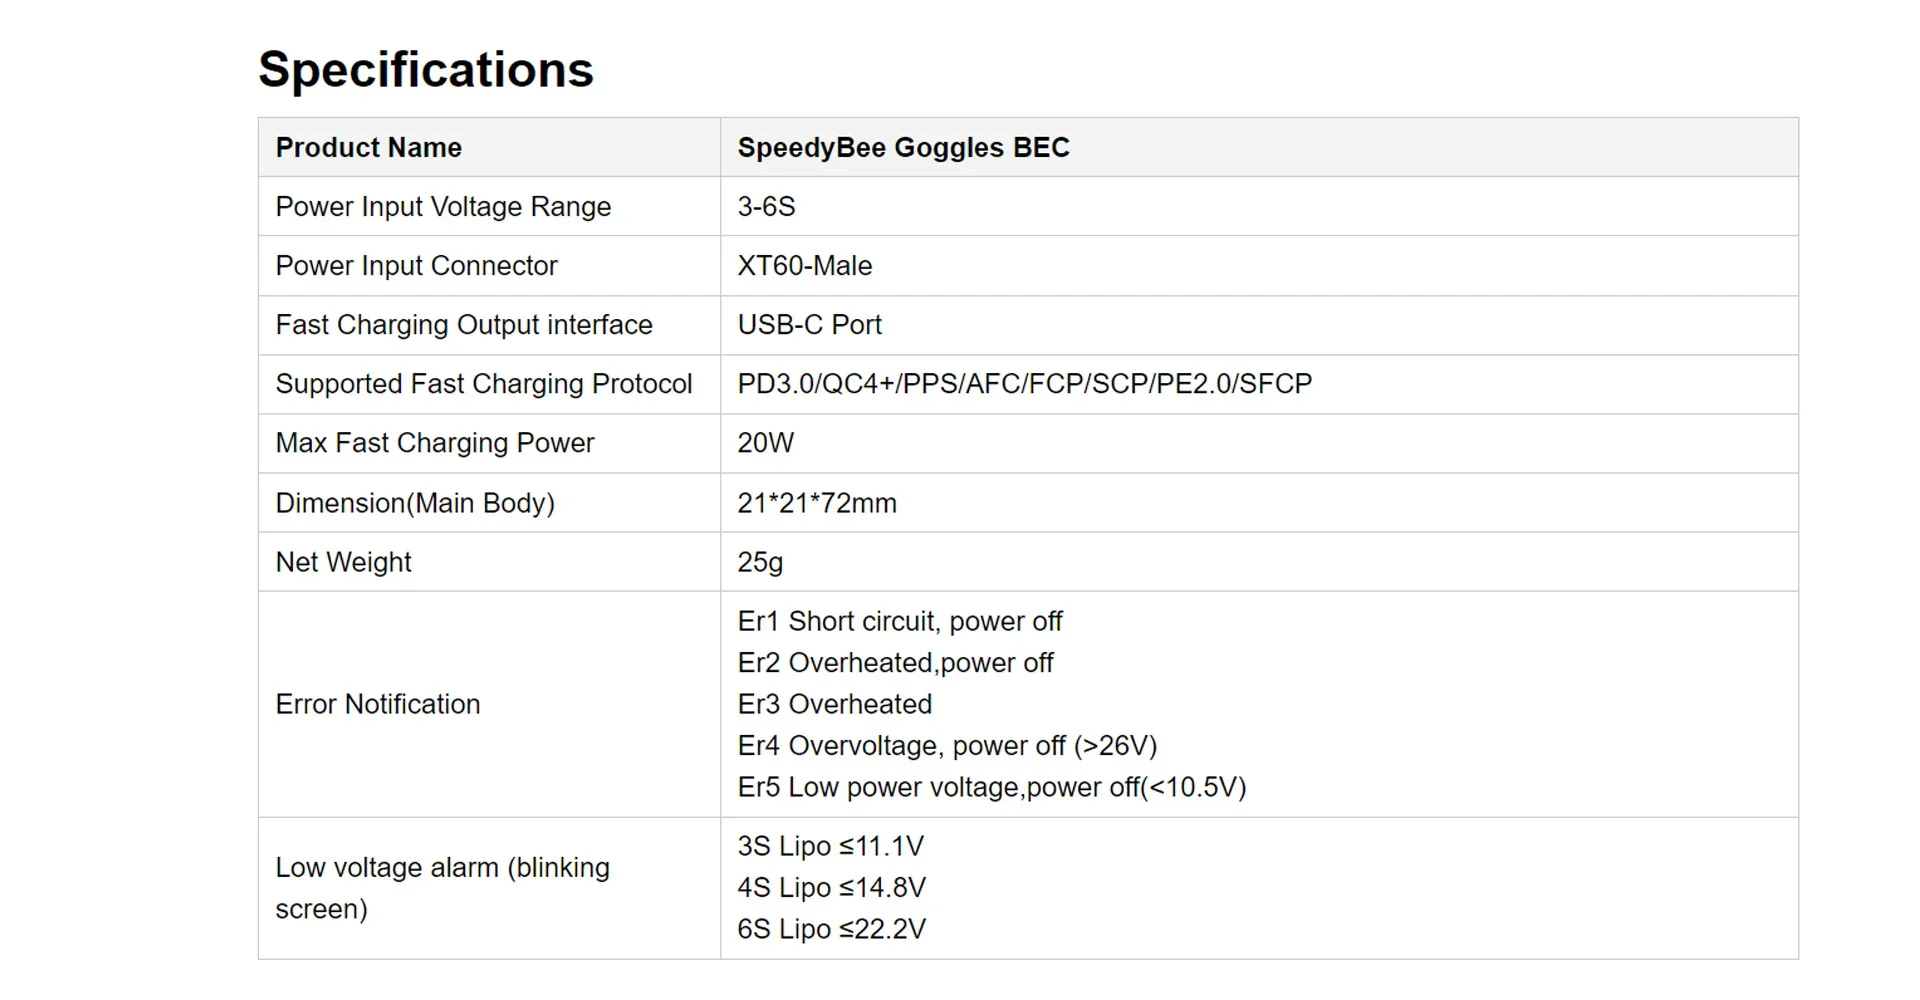The height and width of the screenshot is (1000, 1920).
Task: Select the PD3.0/QC4+ protocol list text
Action: pyautogui.click(x=1025, y=384)
